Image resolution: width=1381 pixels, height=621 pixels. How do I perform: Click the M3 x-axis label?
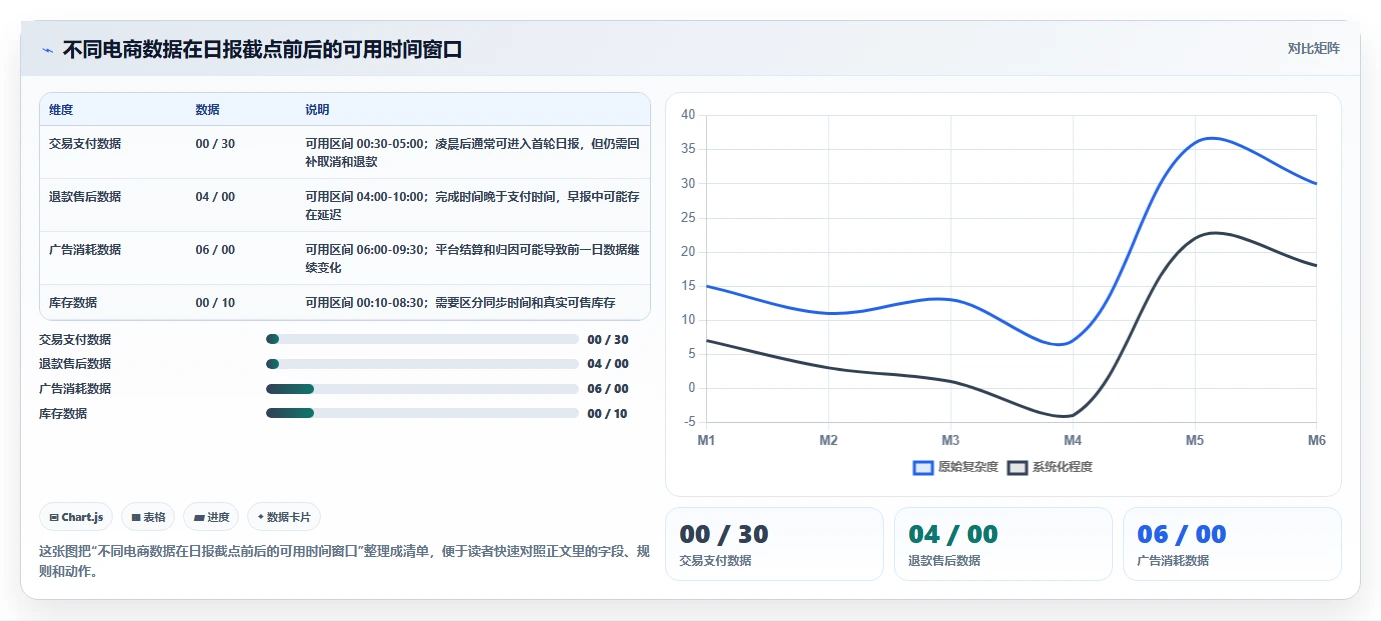950,440
